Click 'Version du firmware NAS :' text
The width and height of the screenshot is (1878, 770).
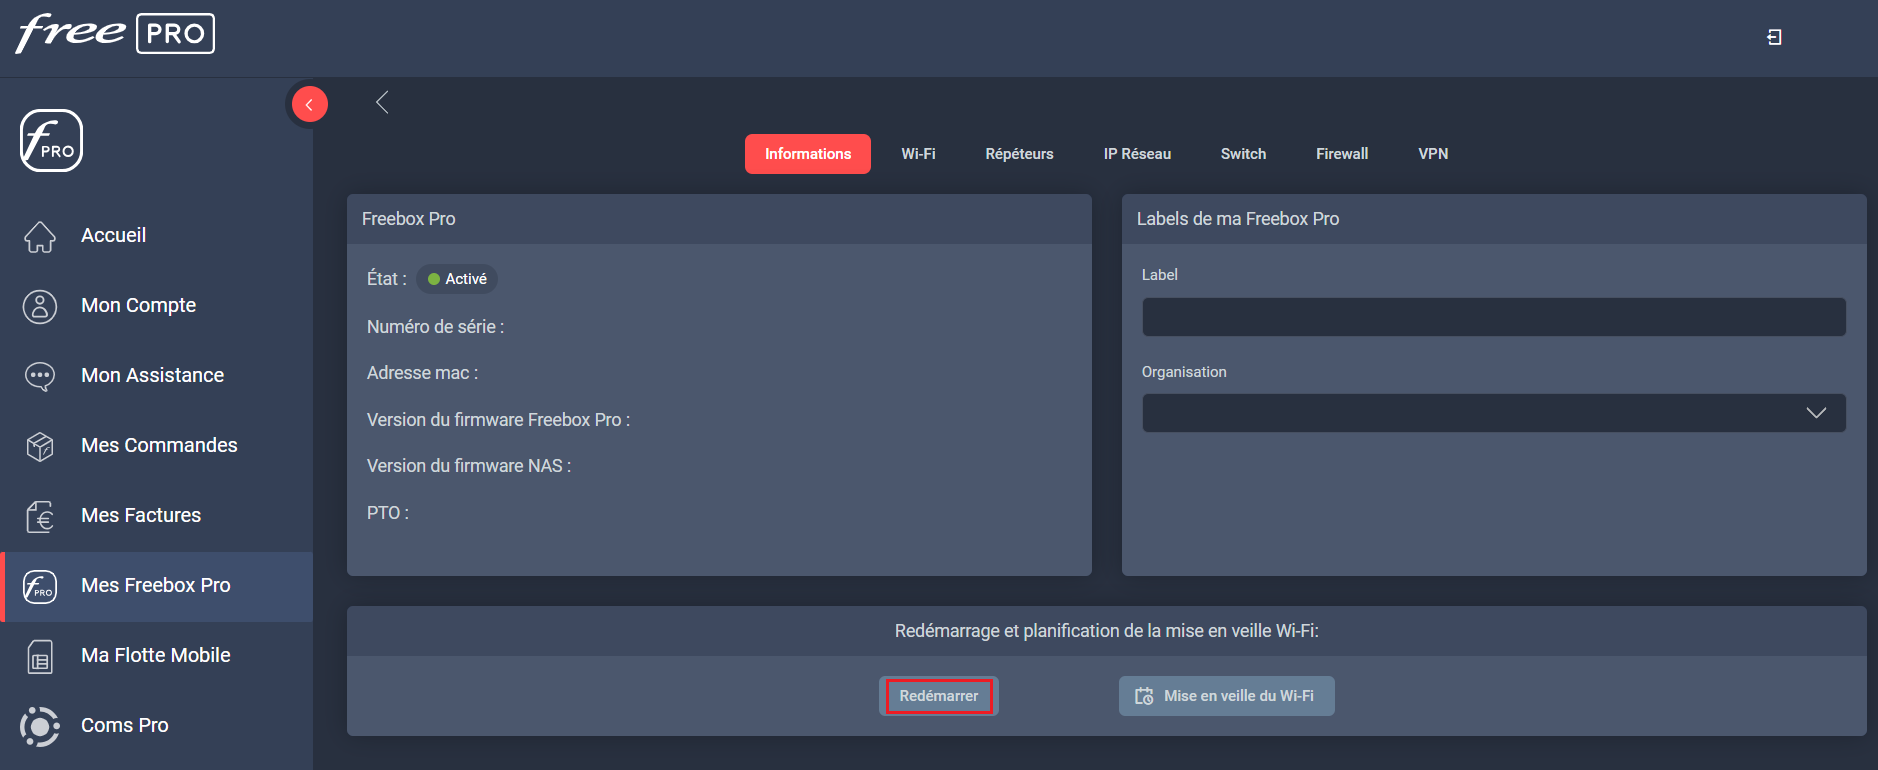point(469,466)
